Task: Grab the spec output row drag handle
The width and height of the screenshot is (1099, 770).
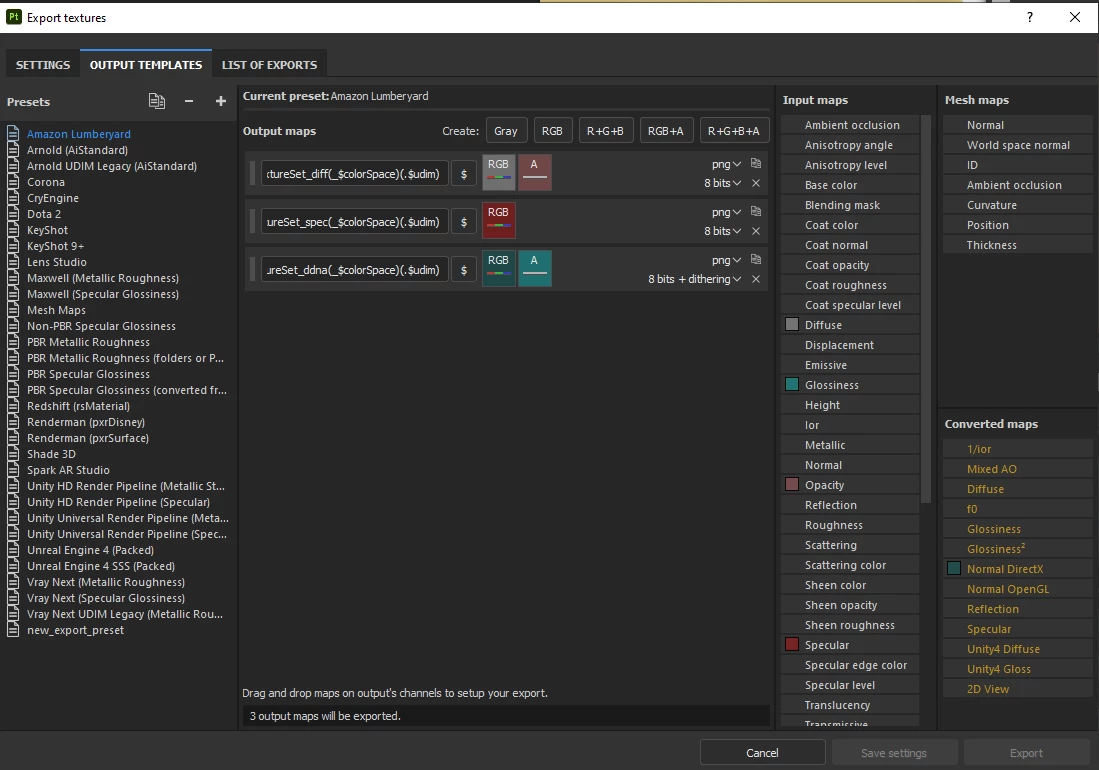Action: click(253, 222)
